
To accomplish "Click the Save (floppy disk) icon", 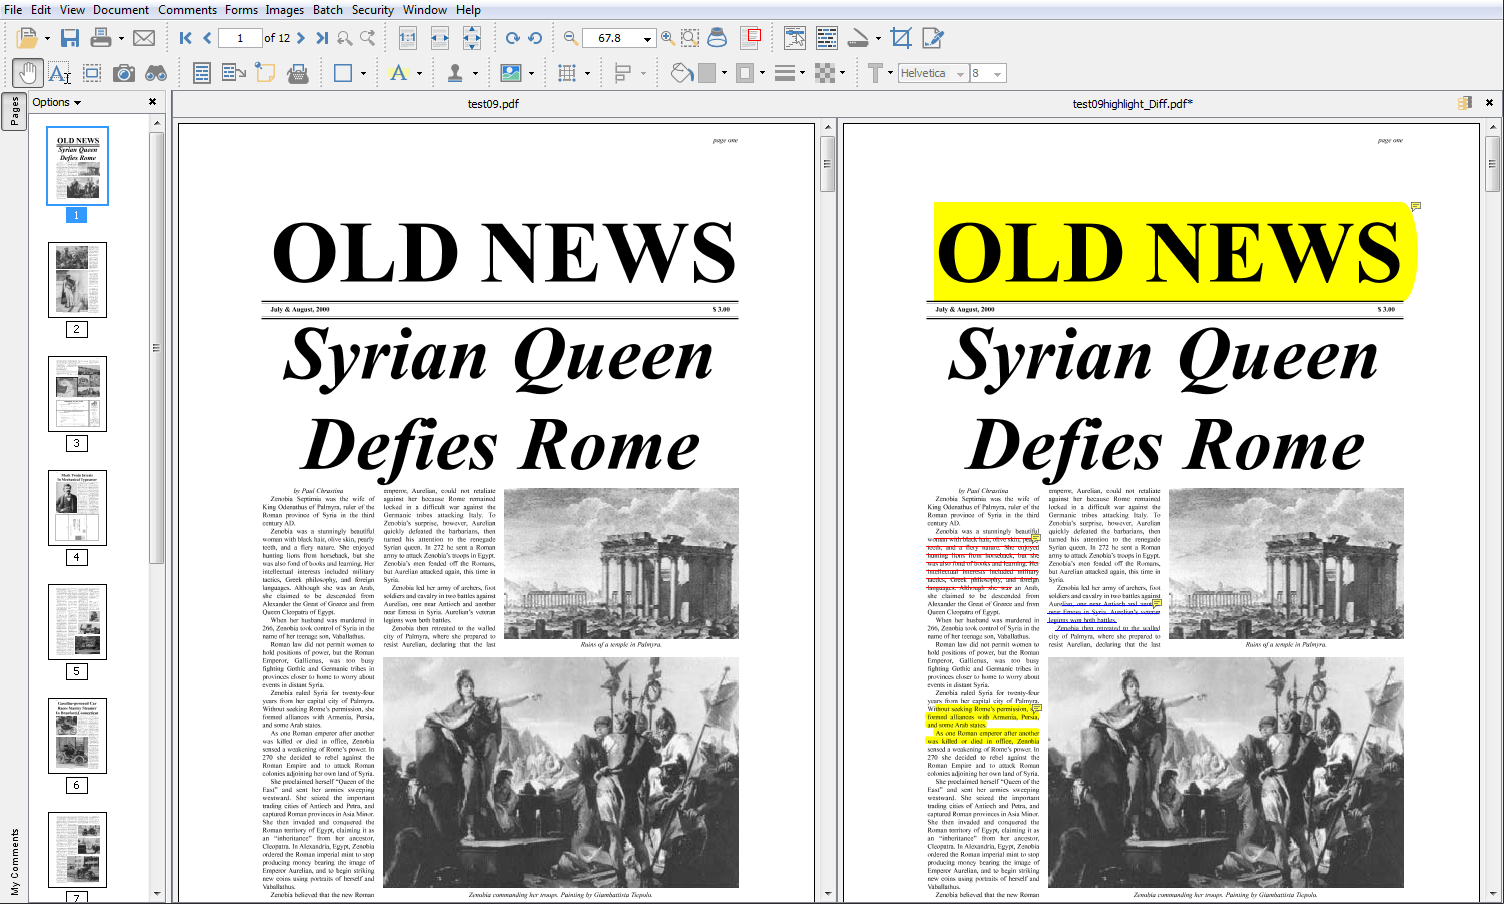I will click(x=70, y=38).
